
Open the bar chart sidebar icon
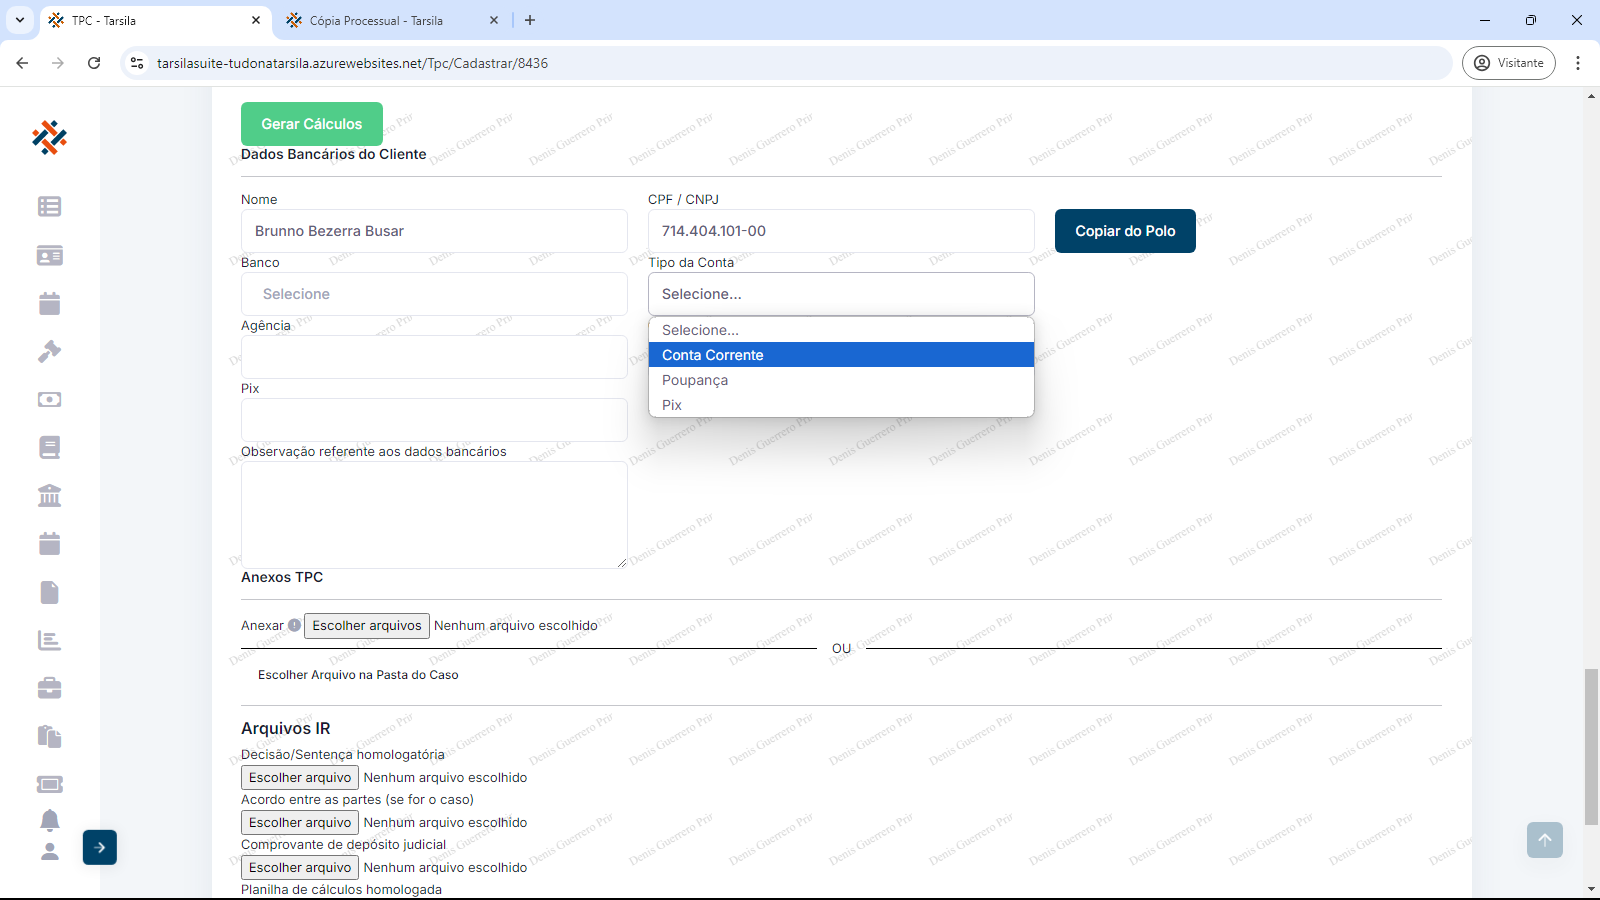(49, 640)
